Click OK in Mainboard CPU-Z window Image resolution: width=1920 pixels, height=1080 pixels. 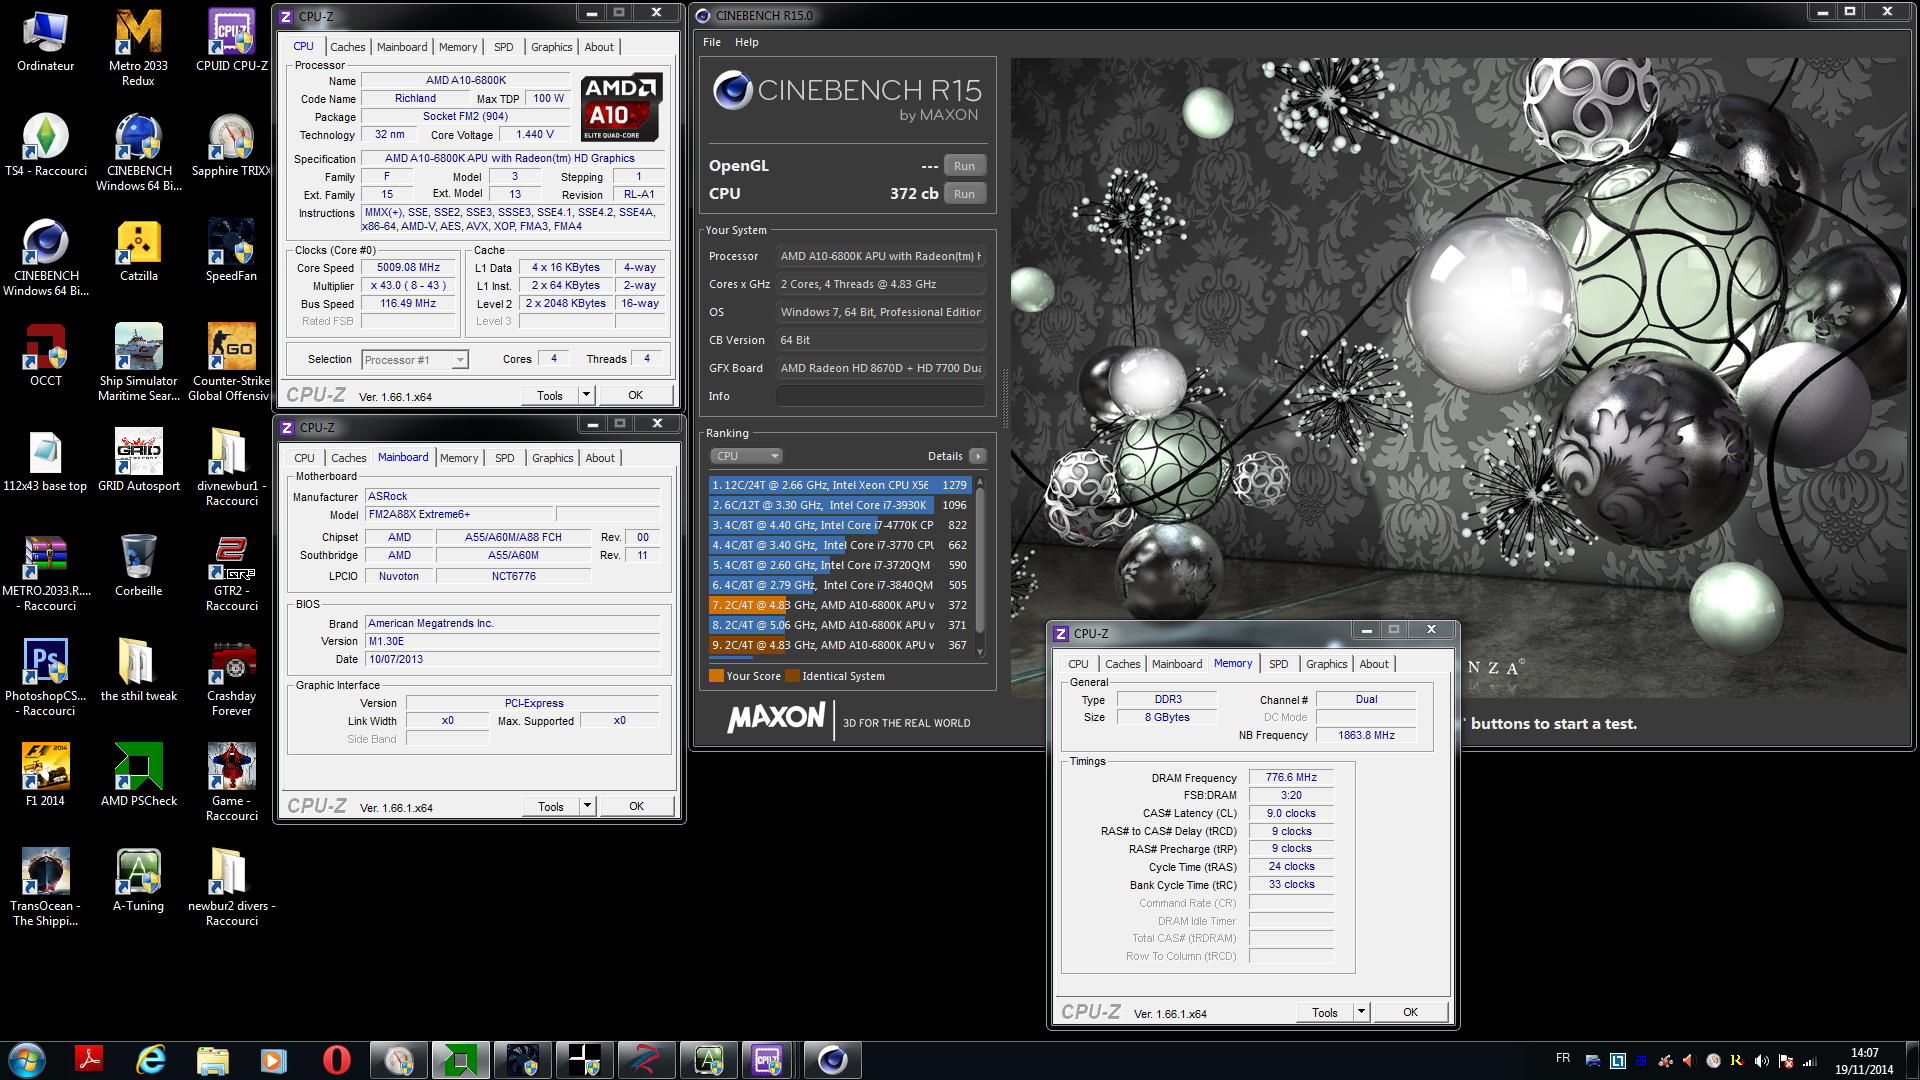pos(636,806)
